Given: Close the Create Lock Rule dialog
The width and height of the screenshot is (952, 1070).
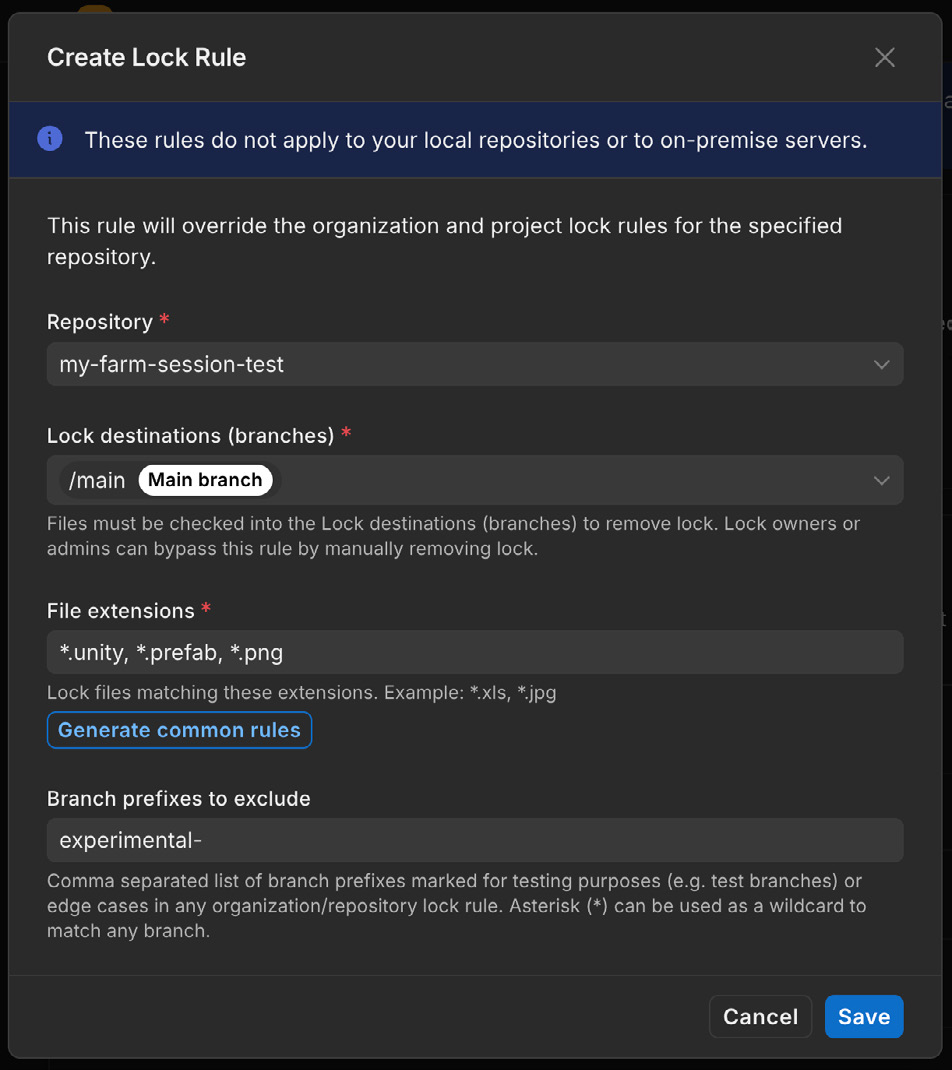Looking at the screenshot, I should tap(884, 57).
